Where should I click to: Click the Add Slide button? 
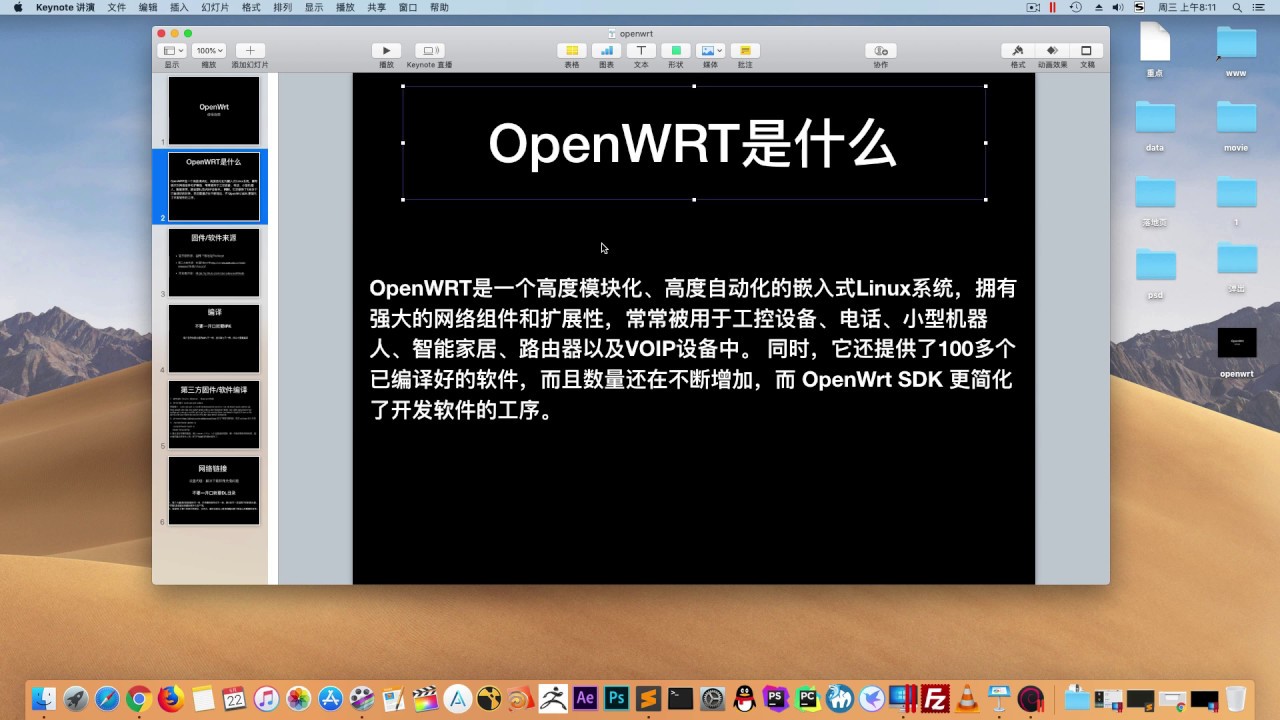(x=250, y=51)
